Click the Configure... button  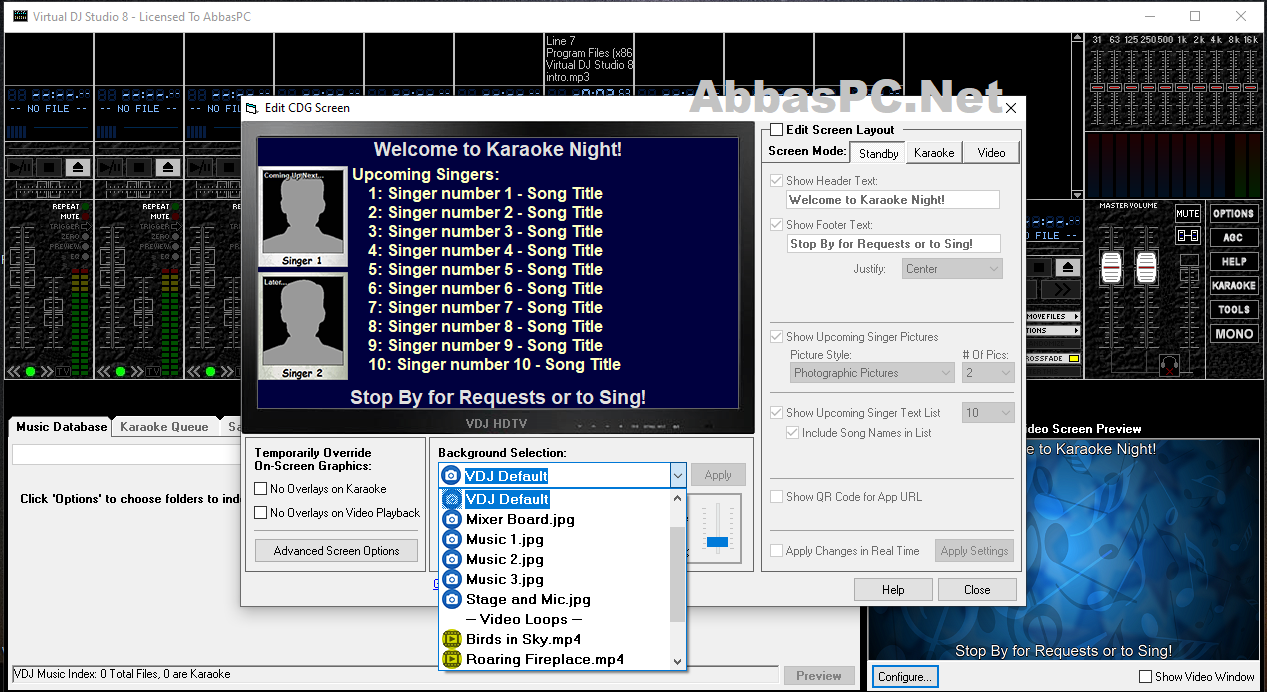point(904,677)
